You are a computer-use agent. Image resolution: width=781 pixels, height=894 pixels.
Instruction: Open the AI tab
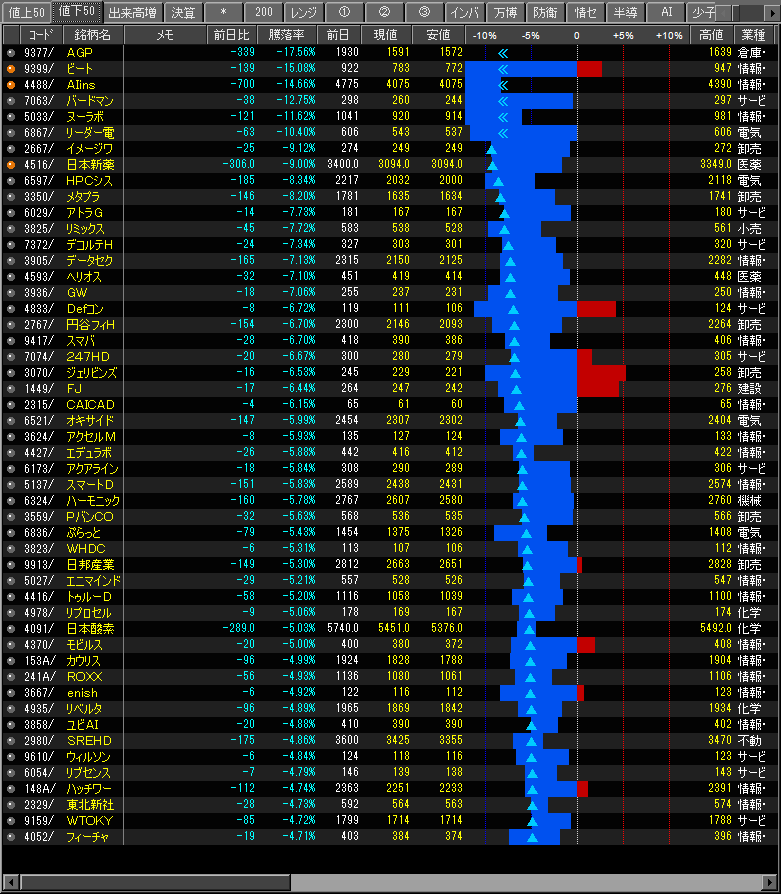tap(666, 12)
